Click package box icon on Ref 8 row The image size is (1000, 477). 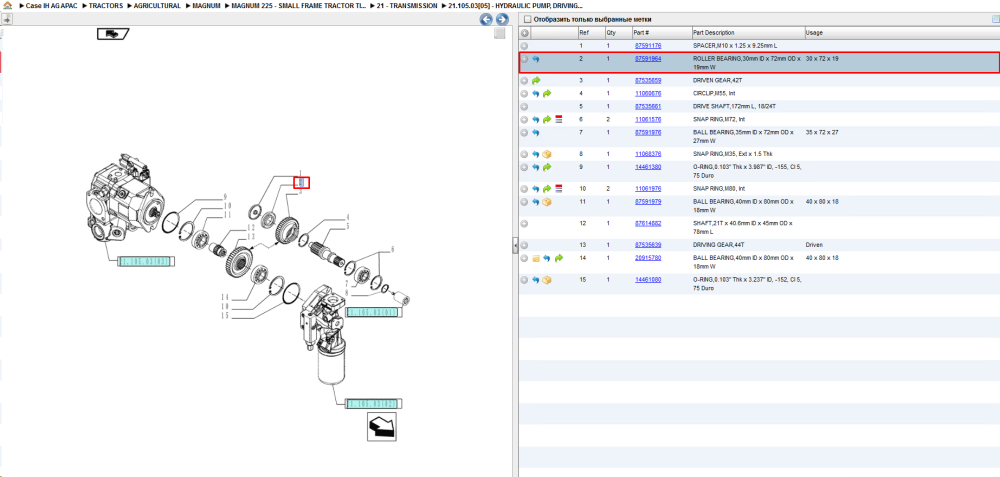(547, 154)
